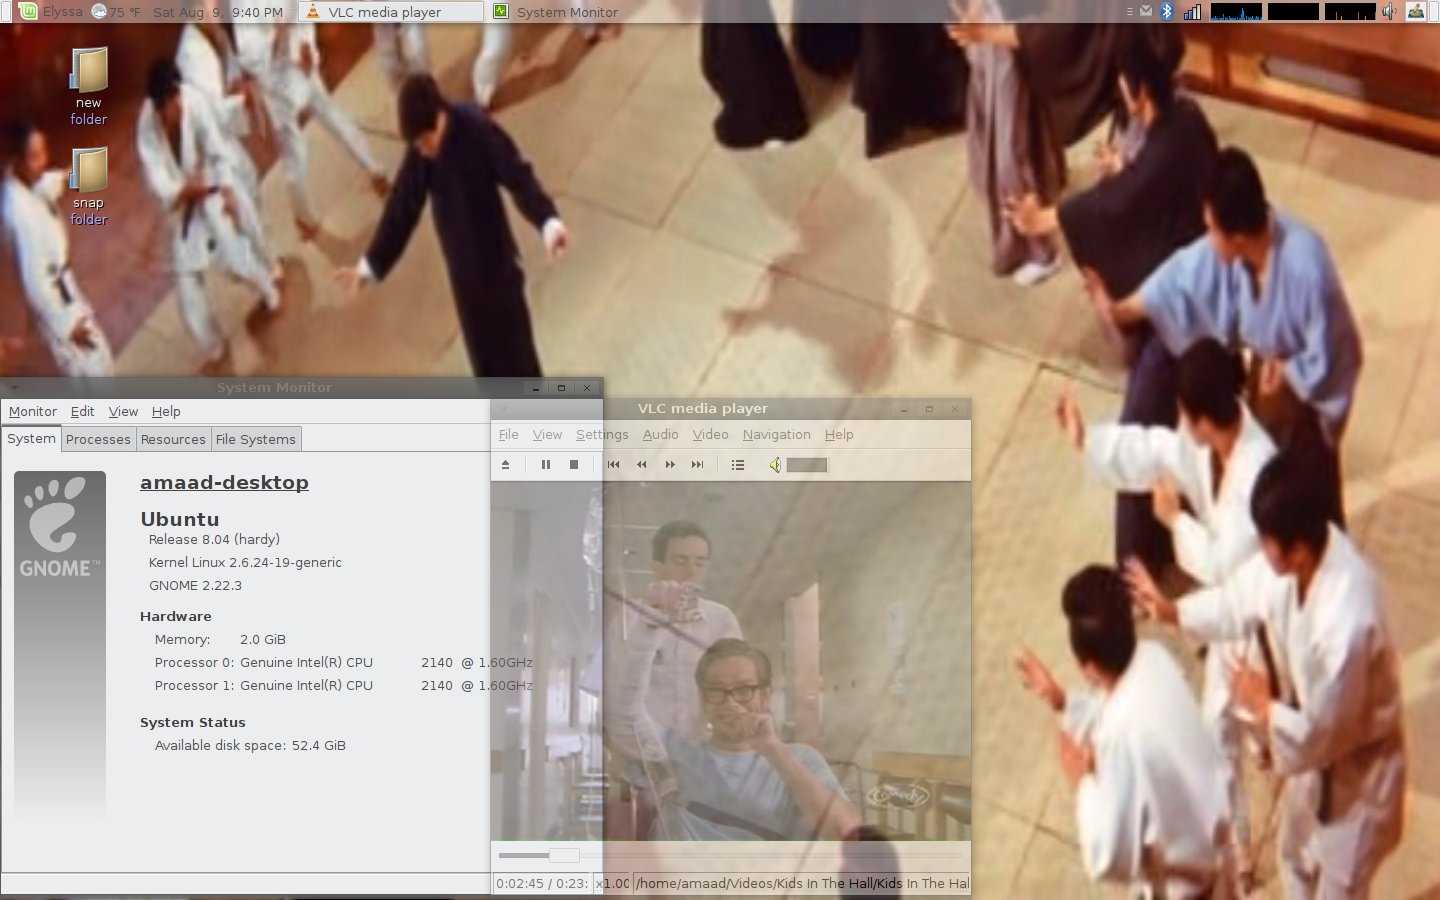The width and height of the screenshot is (1440, 900).
Task: Skip to previous track in VLC
Action: [614, 465]
